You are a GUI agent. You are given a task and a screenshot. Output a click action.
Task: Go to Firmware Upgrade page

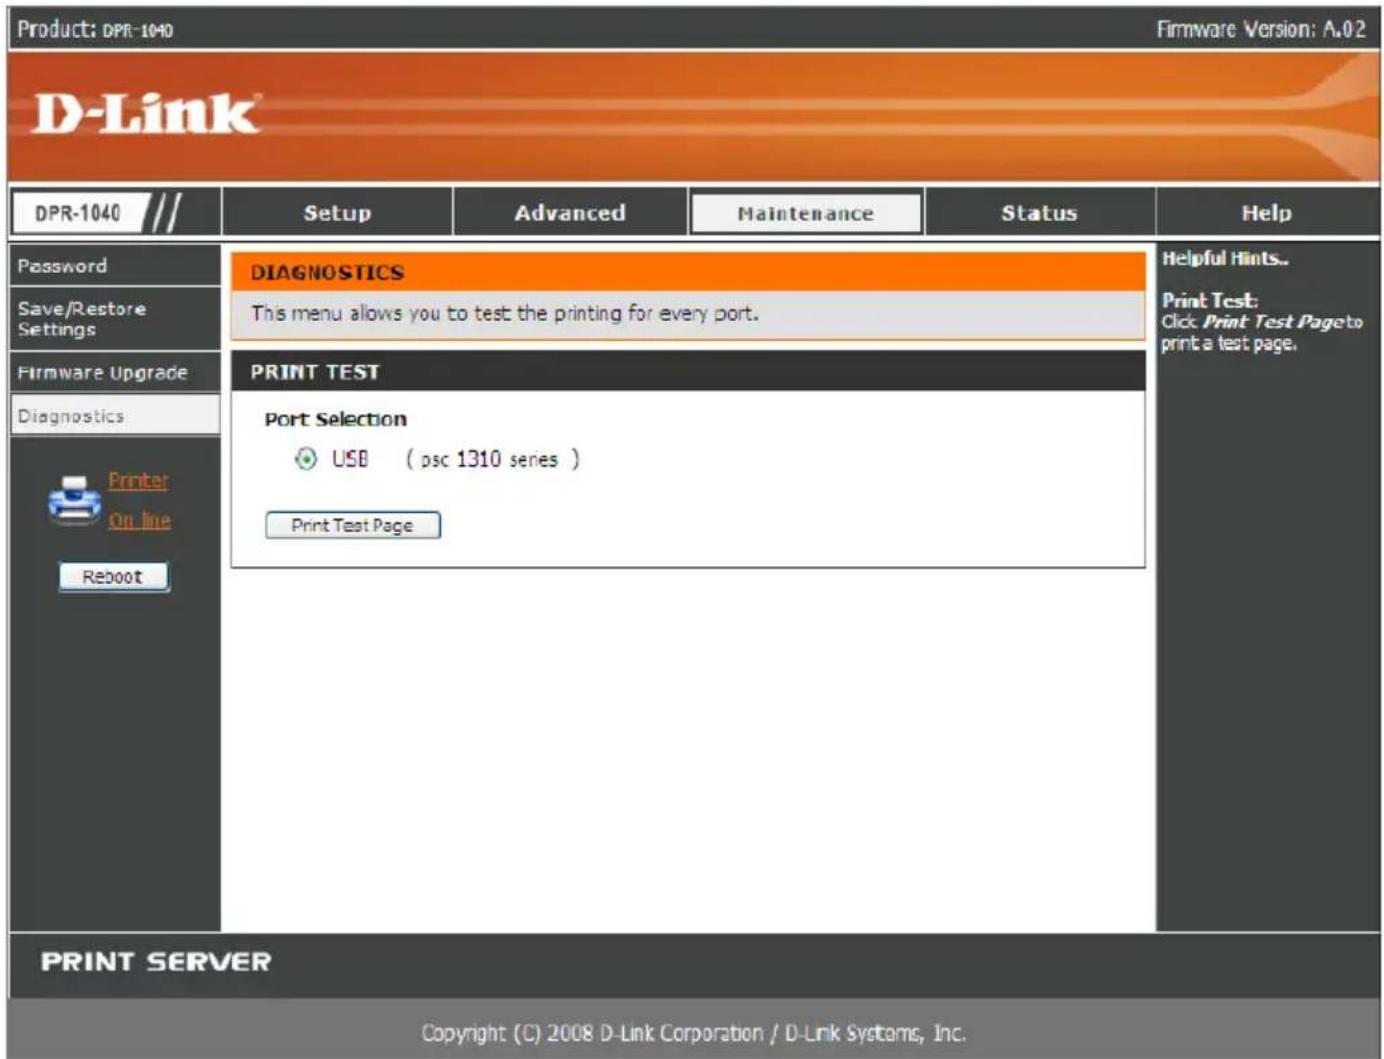(114, 373)
